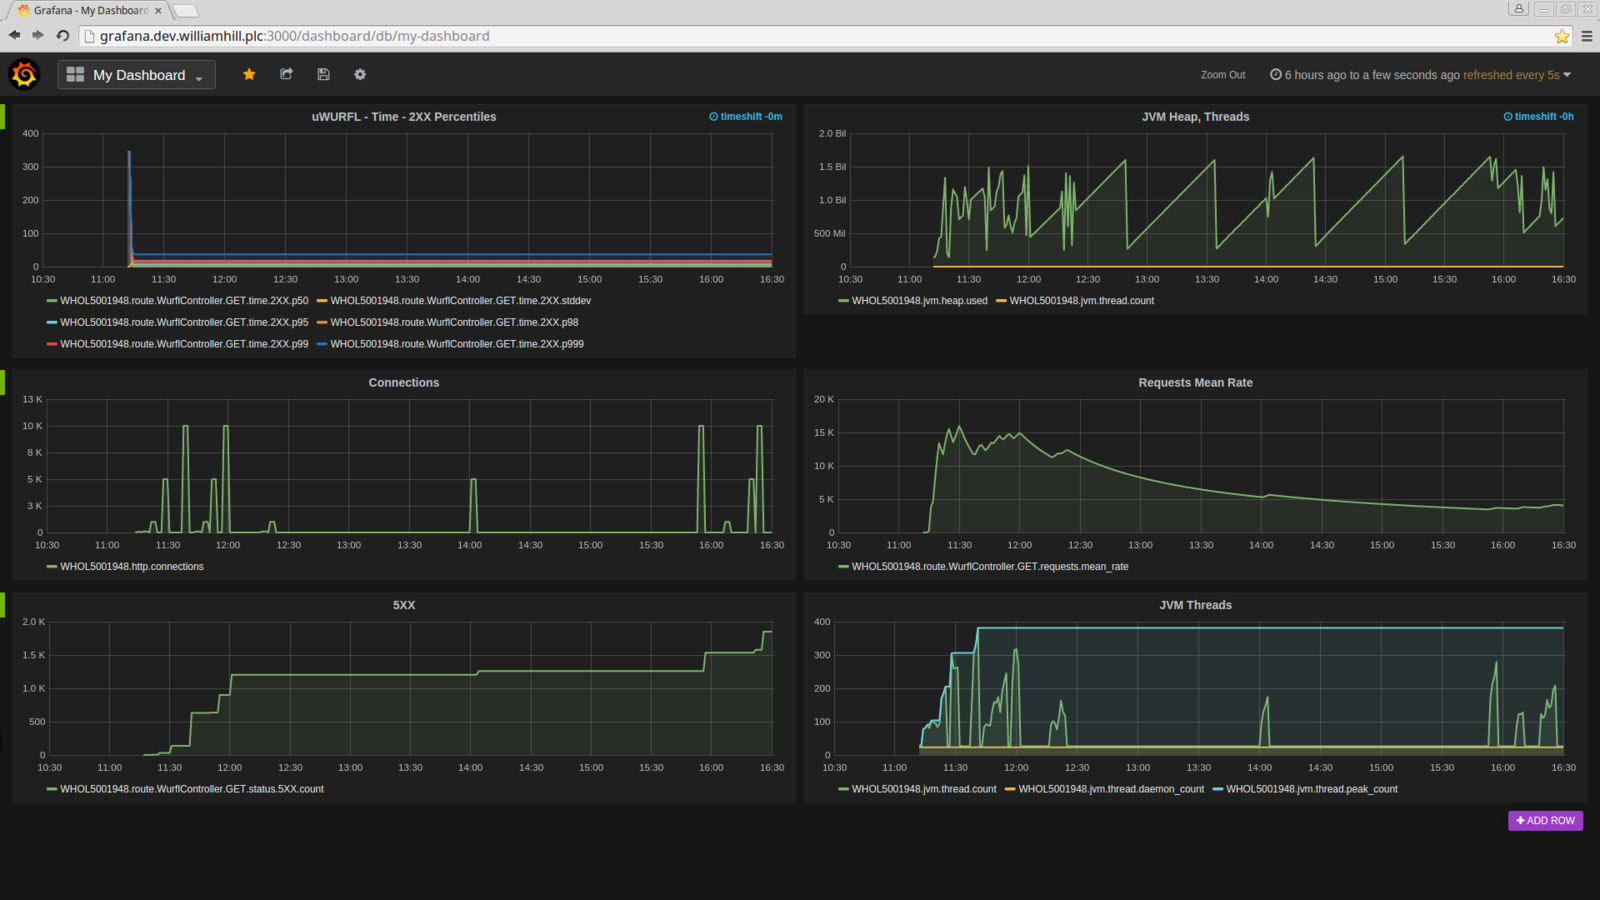The height and width of the screenshot is (900, 1600).
Task: Open JVM Threads panel title menu
Action: (x=1195, y=605)
